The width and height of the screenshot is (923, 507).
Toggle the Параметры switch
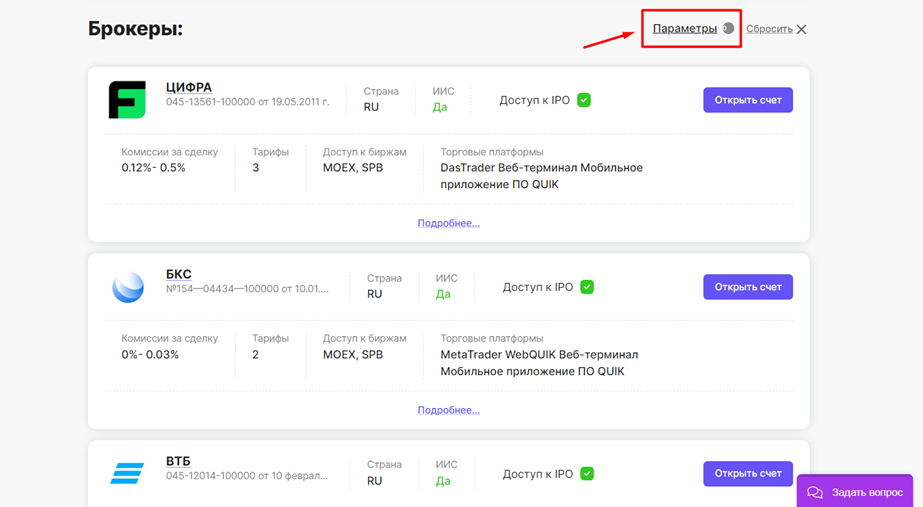click(x=728, y=28)
